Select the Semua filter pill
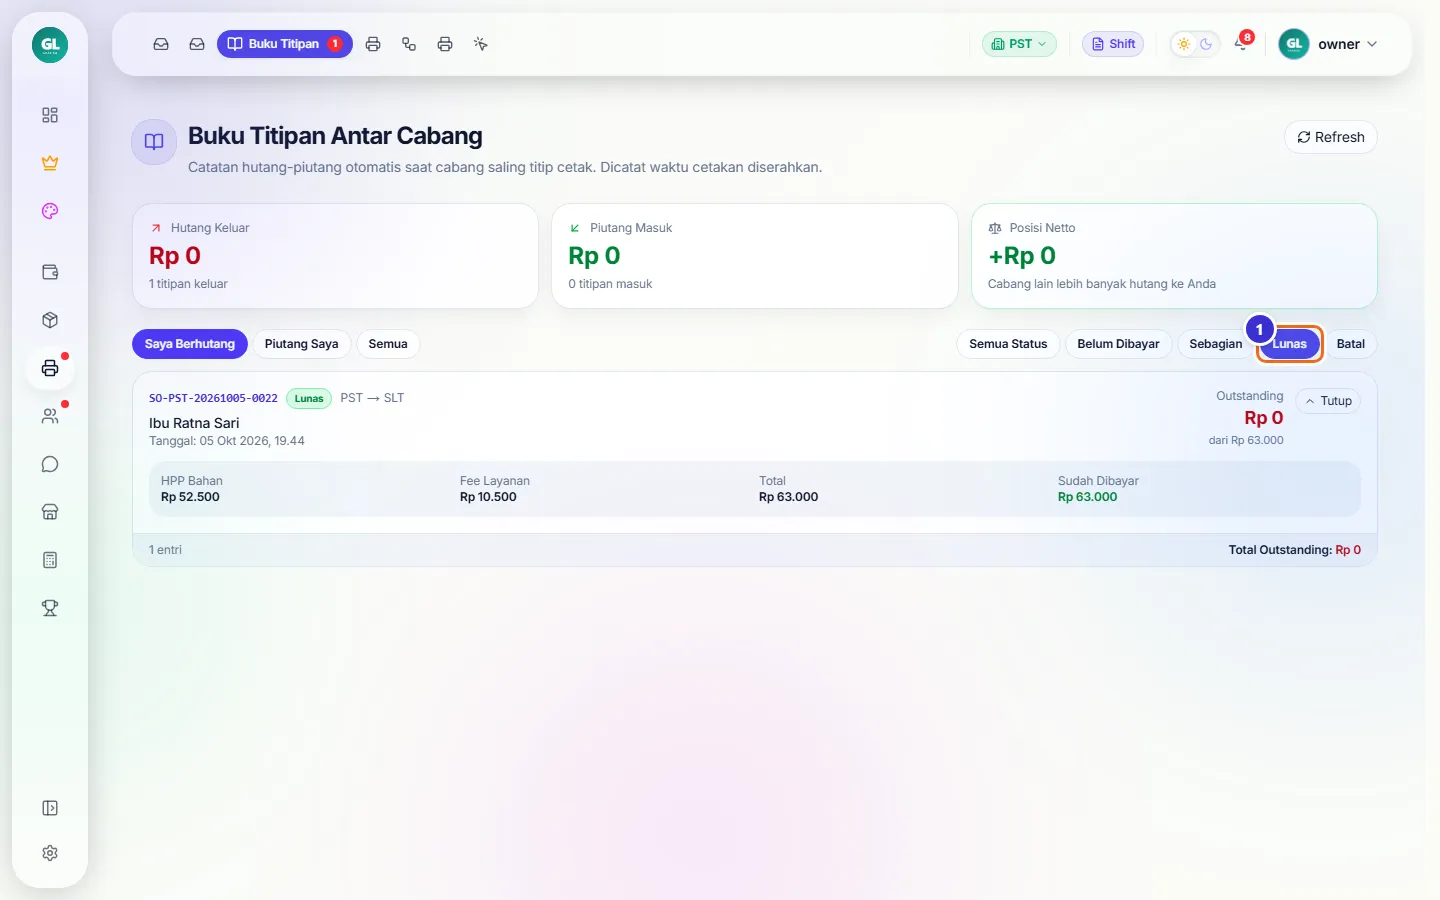 point(388,344)
